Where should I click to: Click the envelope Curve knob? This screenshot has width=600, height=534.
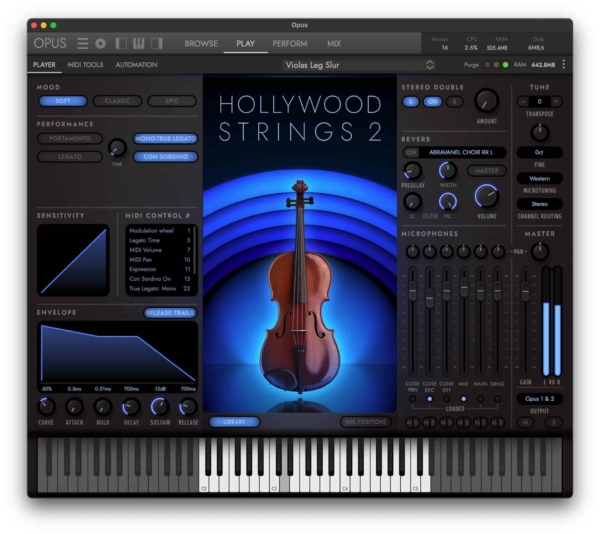point(46,407)
